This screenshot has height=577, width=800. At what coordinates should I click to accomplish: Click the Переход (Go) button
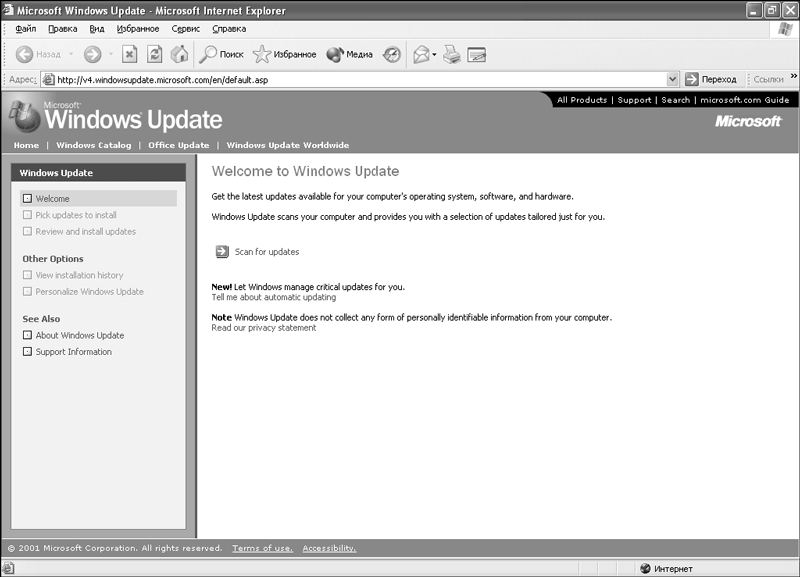[x=711, y=79]
